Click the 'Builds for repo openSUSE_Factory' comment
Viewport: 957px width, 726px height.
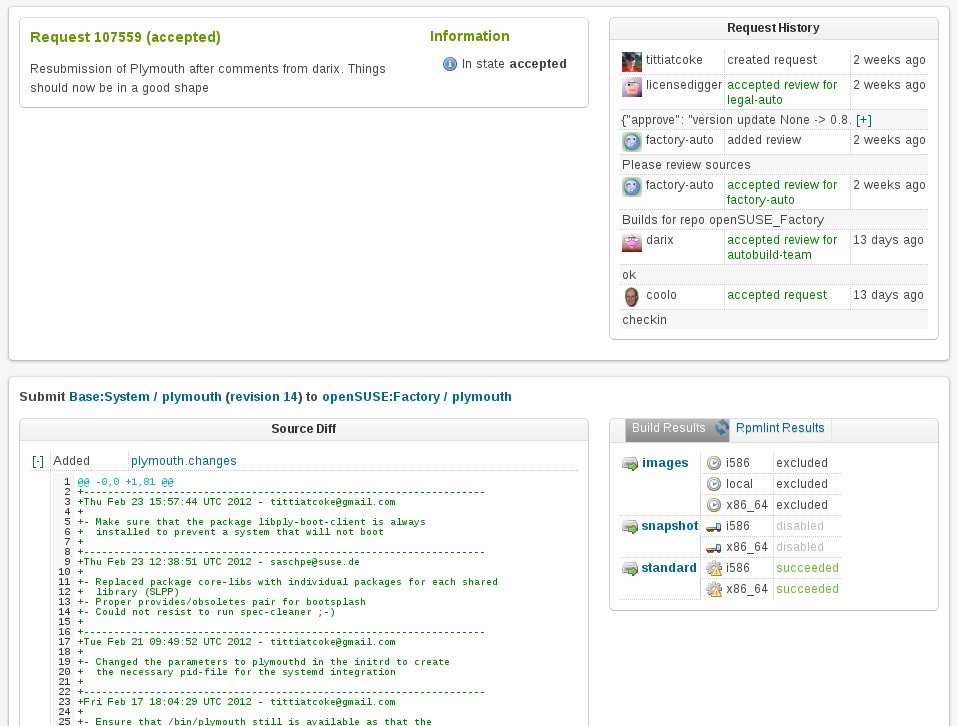pos(723,220)
